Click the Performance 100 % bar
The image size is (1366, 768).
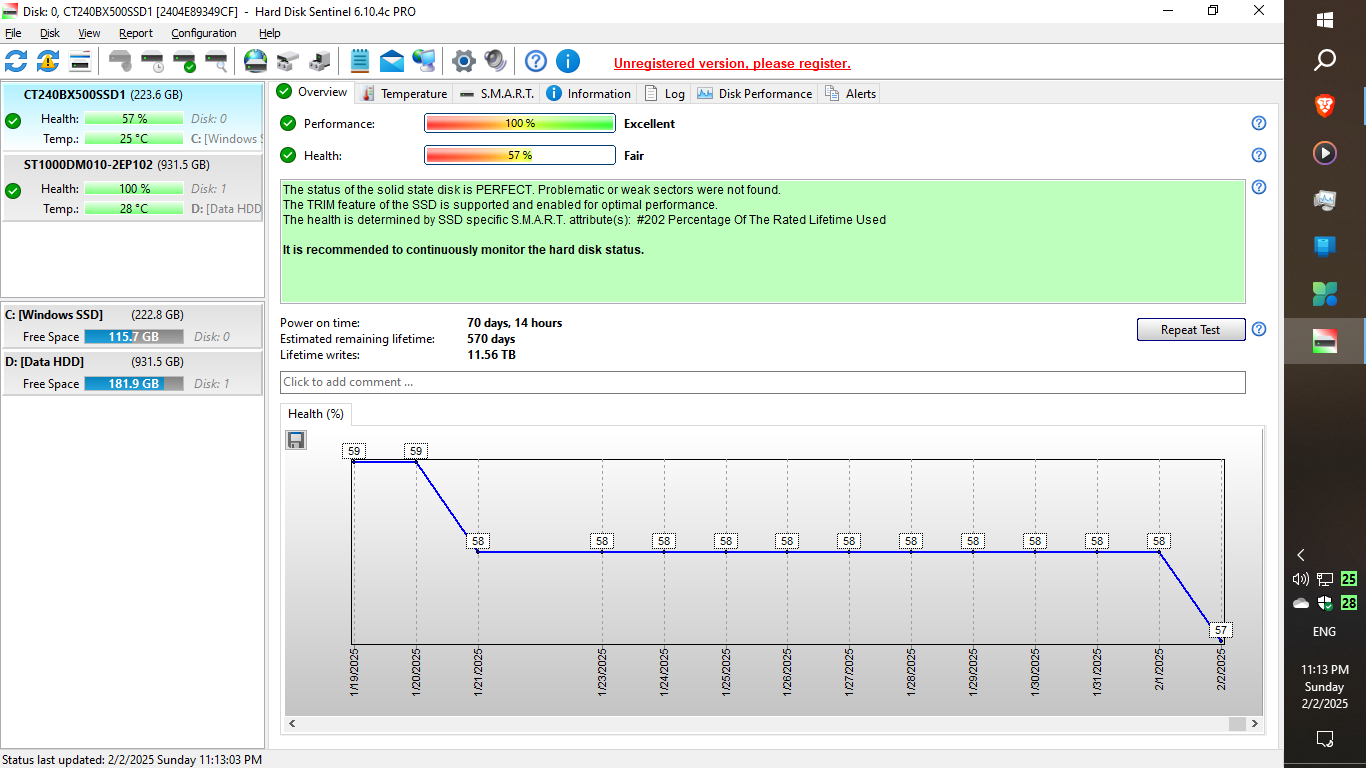tap(520, 123)
